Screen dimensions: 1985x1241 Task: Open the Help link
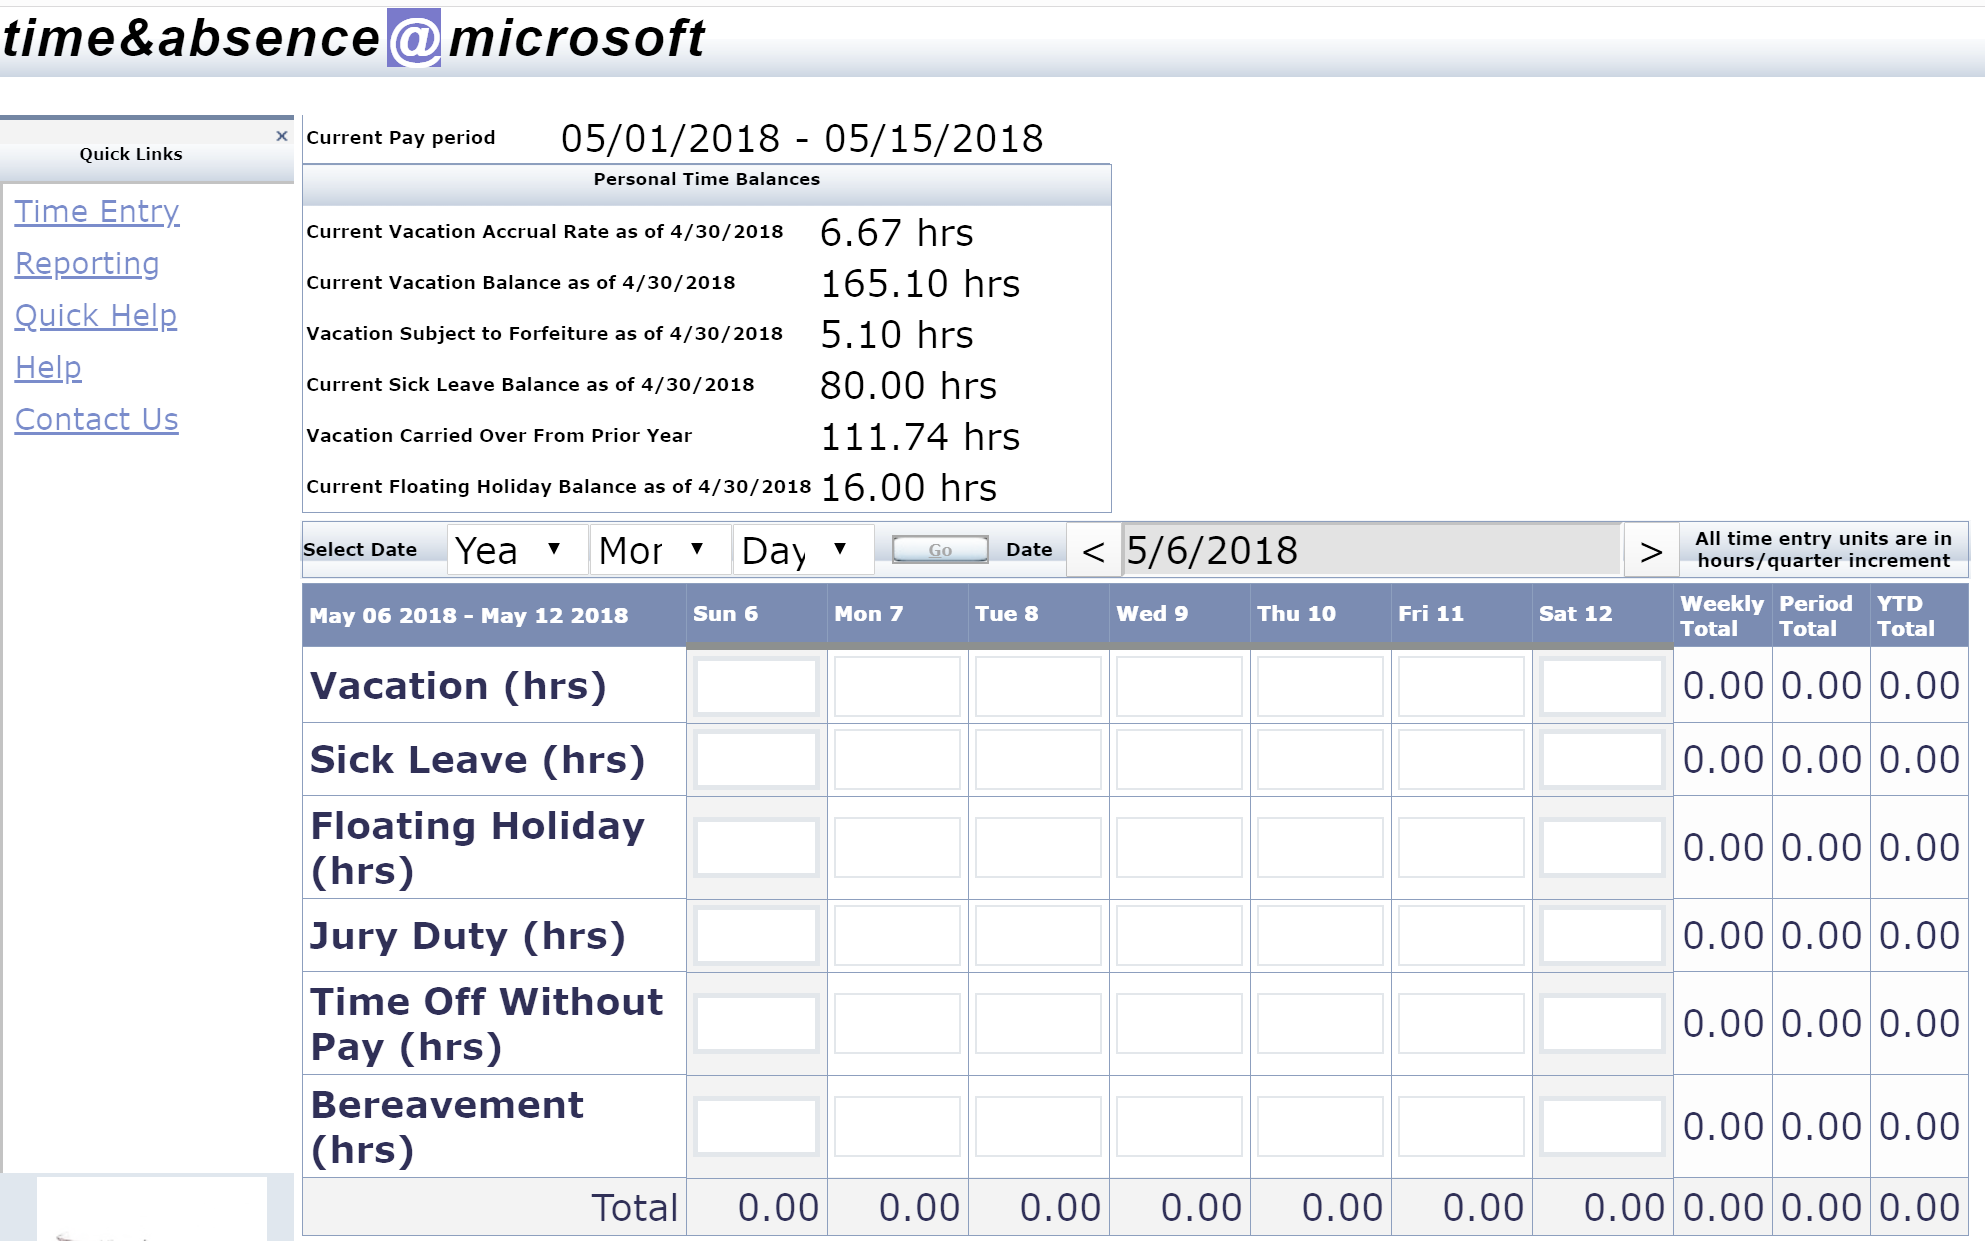click(x=48, y=367)
